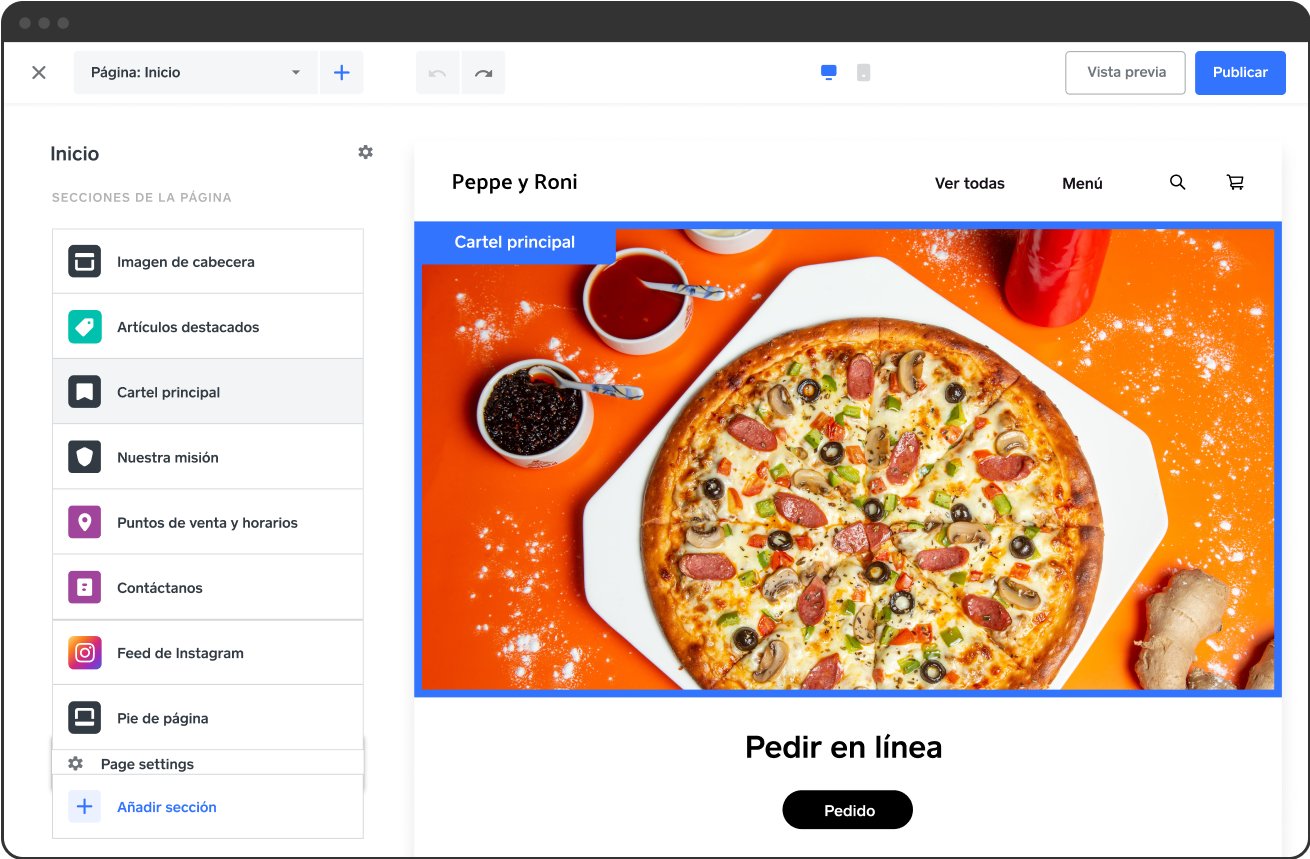Click the undo arrow icon
This screenshot has width=1310, height=859.
437,72
